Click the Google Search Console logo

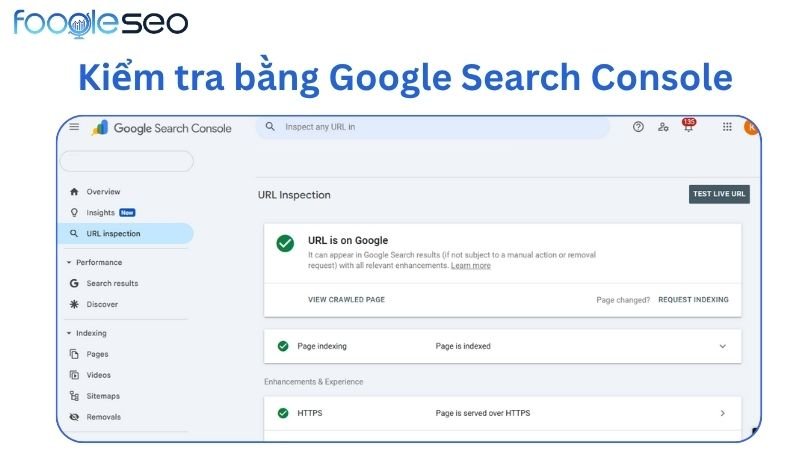pyautogui.click(x=162, y=128)
